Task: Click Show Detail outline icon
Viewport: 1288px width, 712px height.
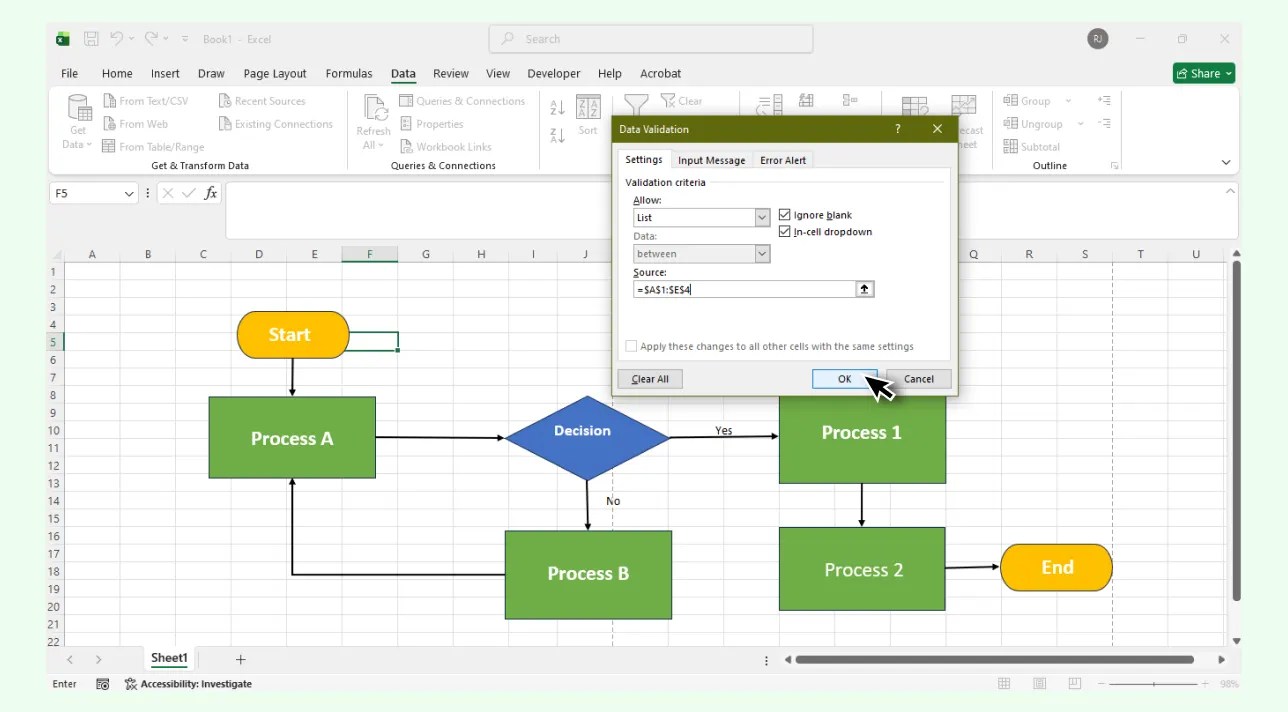Action: (1104, 101)
